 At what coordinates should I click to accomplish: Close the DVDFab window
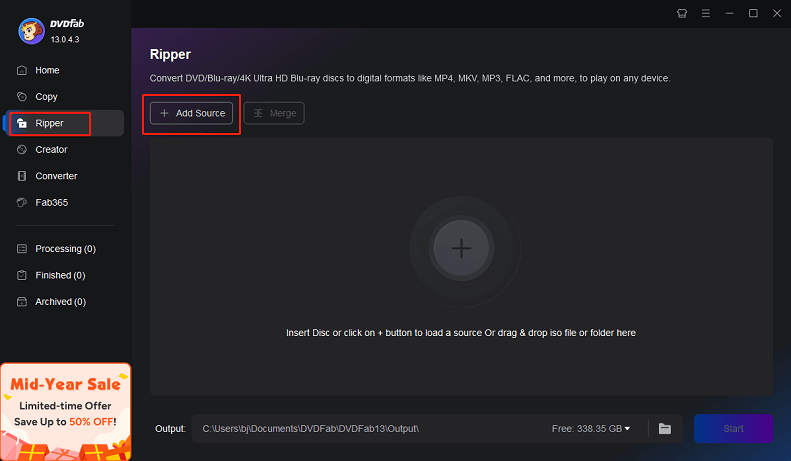777,14
